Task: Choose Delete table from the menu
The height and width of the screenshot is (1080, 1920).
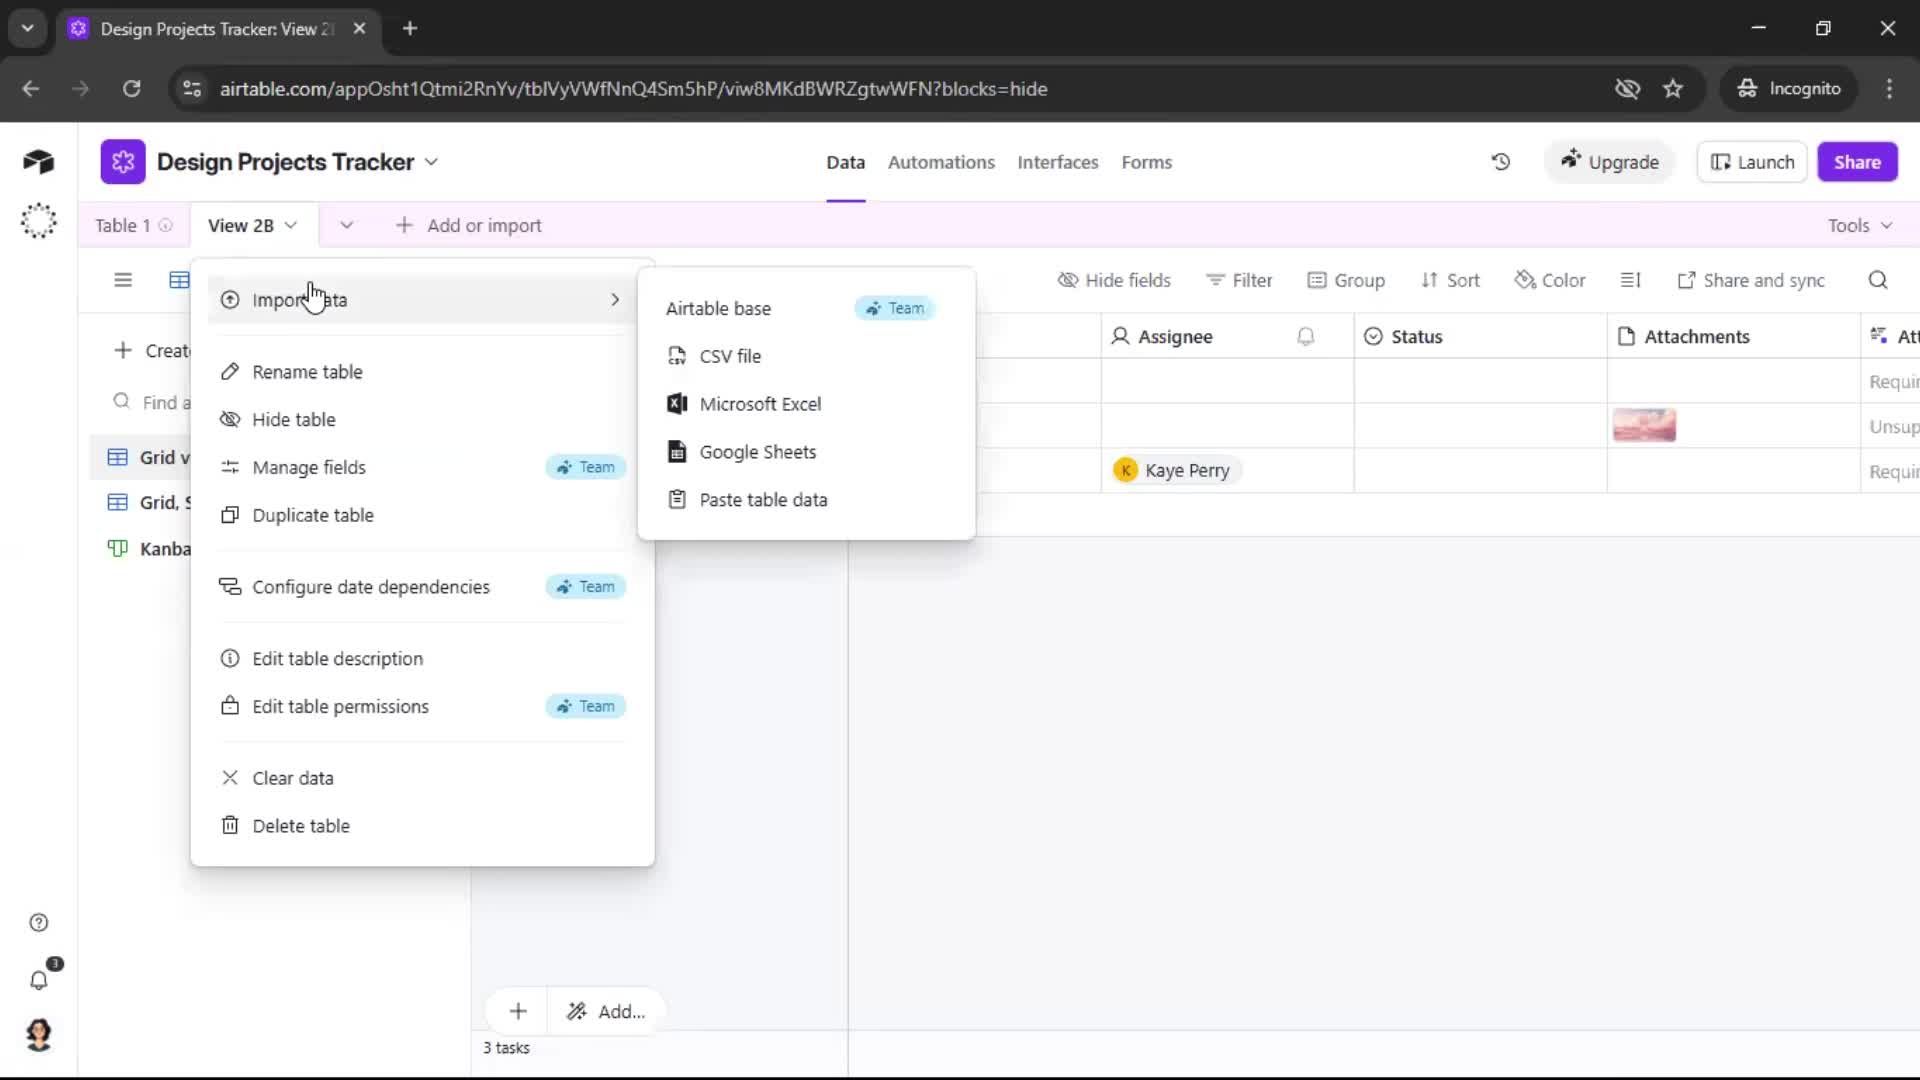Action: click(421, 826)
